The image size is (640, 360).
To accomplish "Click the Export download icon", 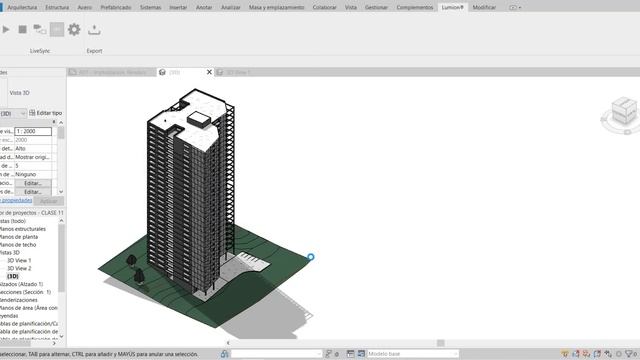I will pyautogui.click(x=94, y=29).
